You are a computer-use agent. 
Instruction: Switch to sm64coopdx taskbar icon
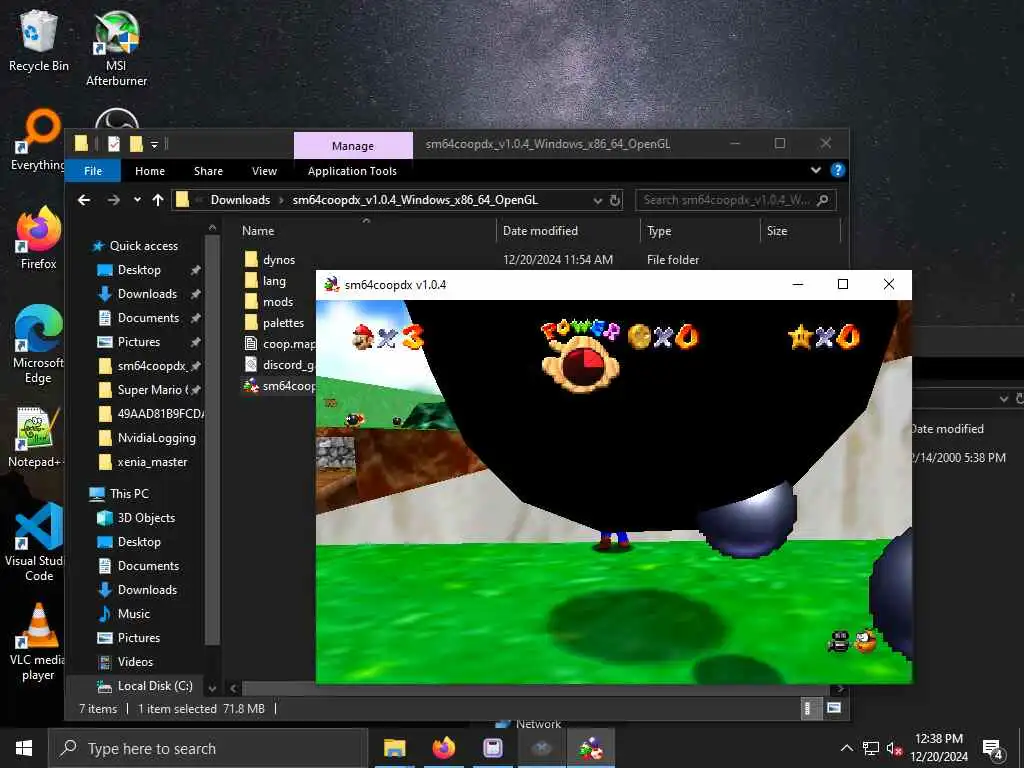pyautogui.click(x=590, y=748)
